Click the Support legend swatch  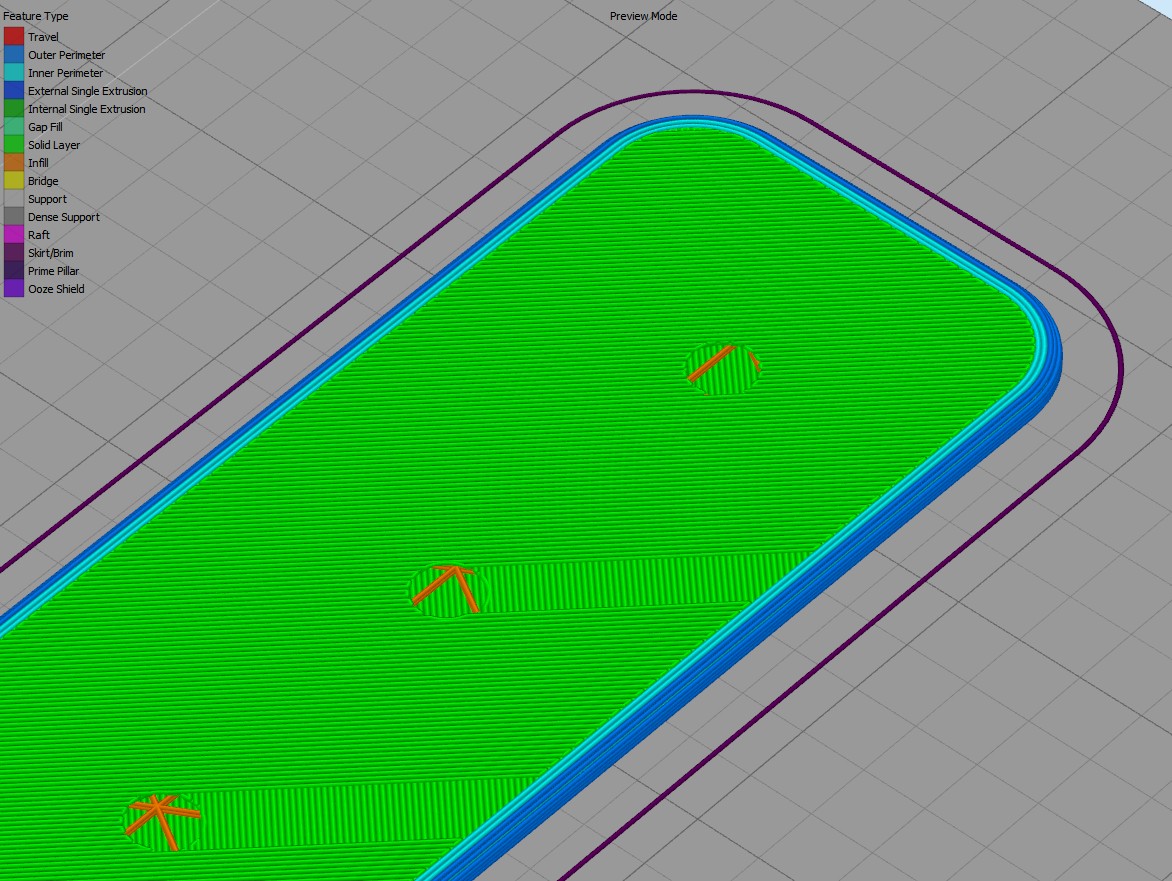13,198
